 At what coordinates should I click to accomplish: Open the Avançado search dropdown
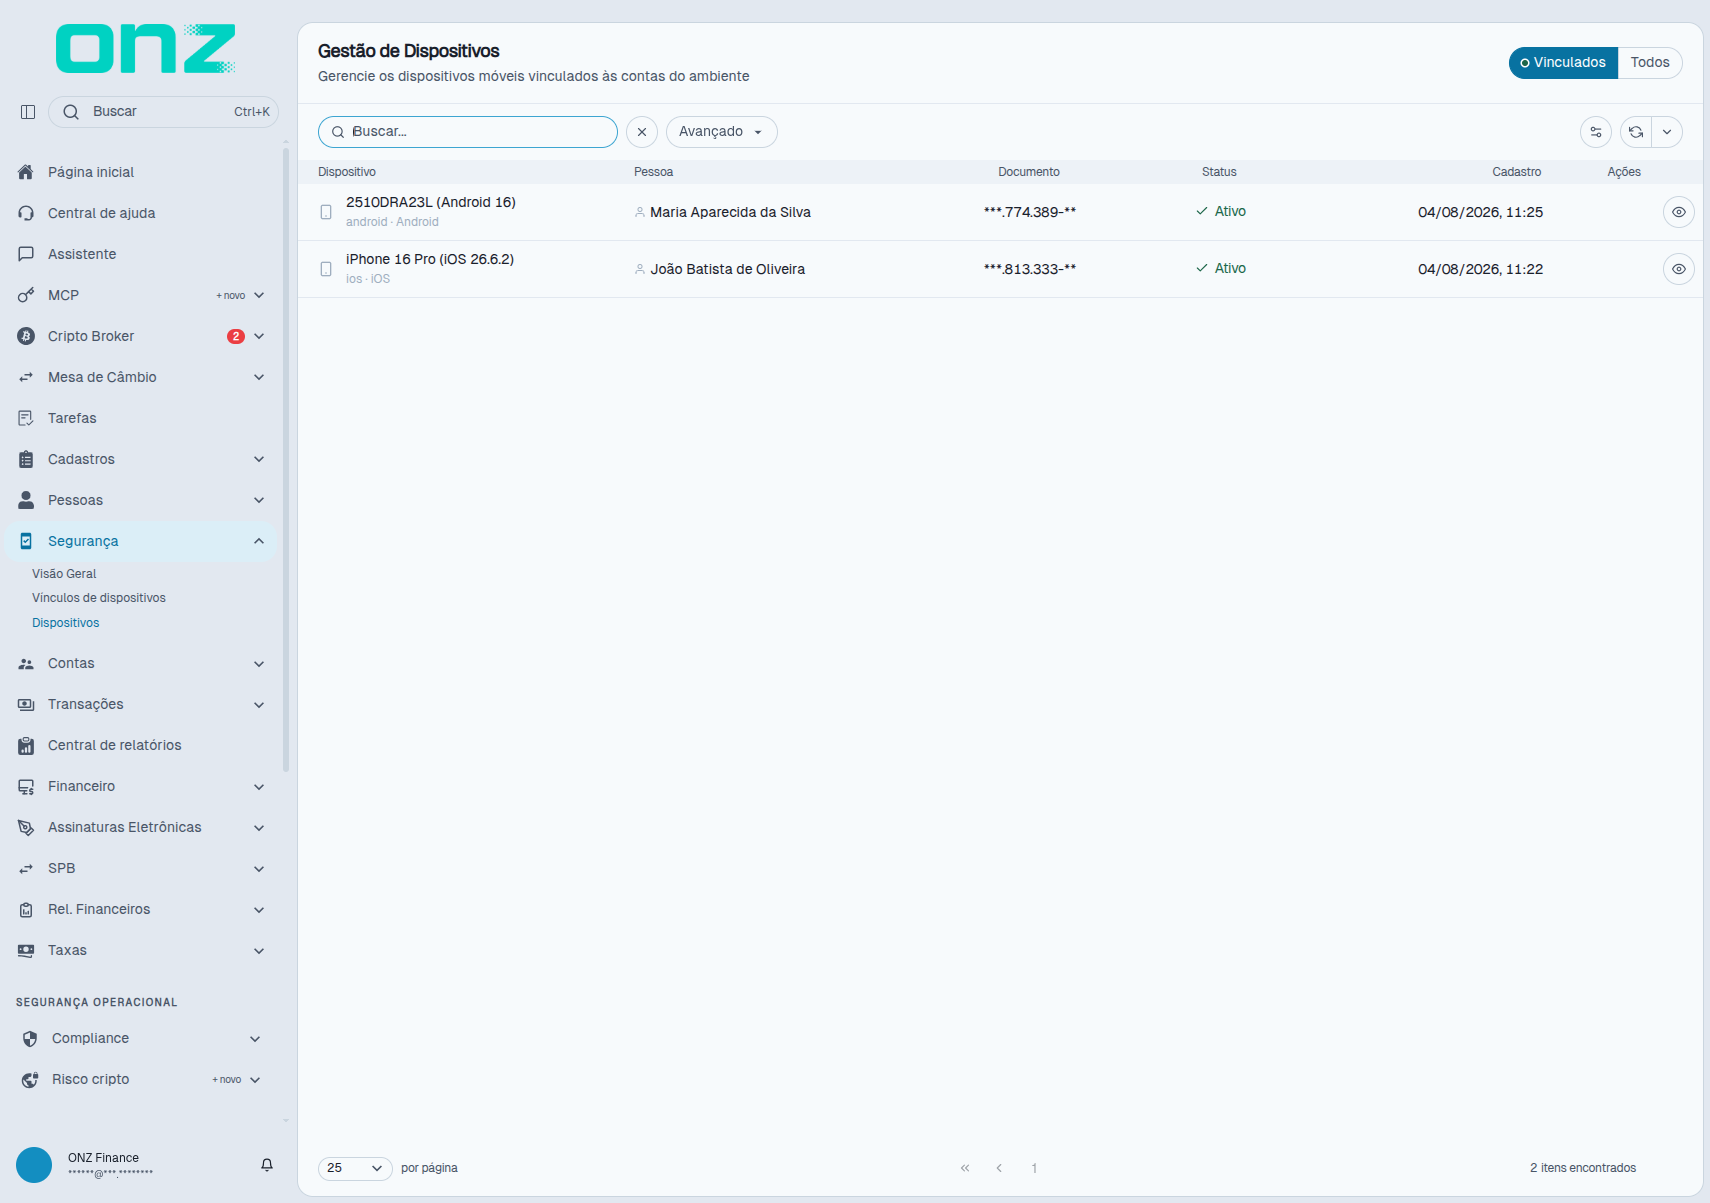(721, 132)
